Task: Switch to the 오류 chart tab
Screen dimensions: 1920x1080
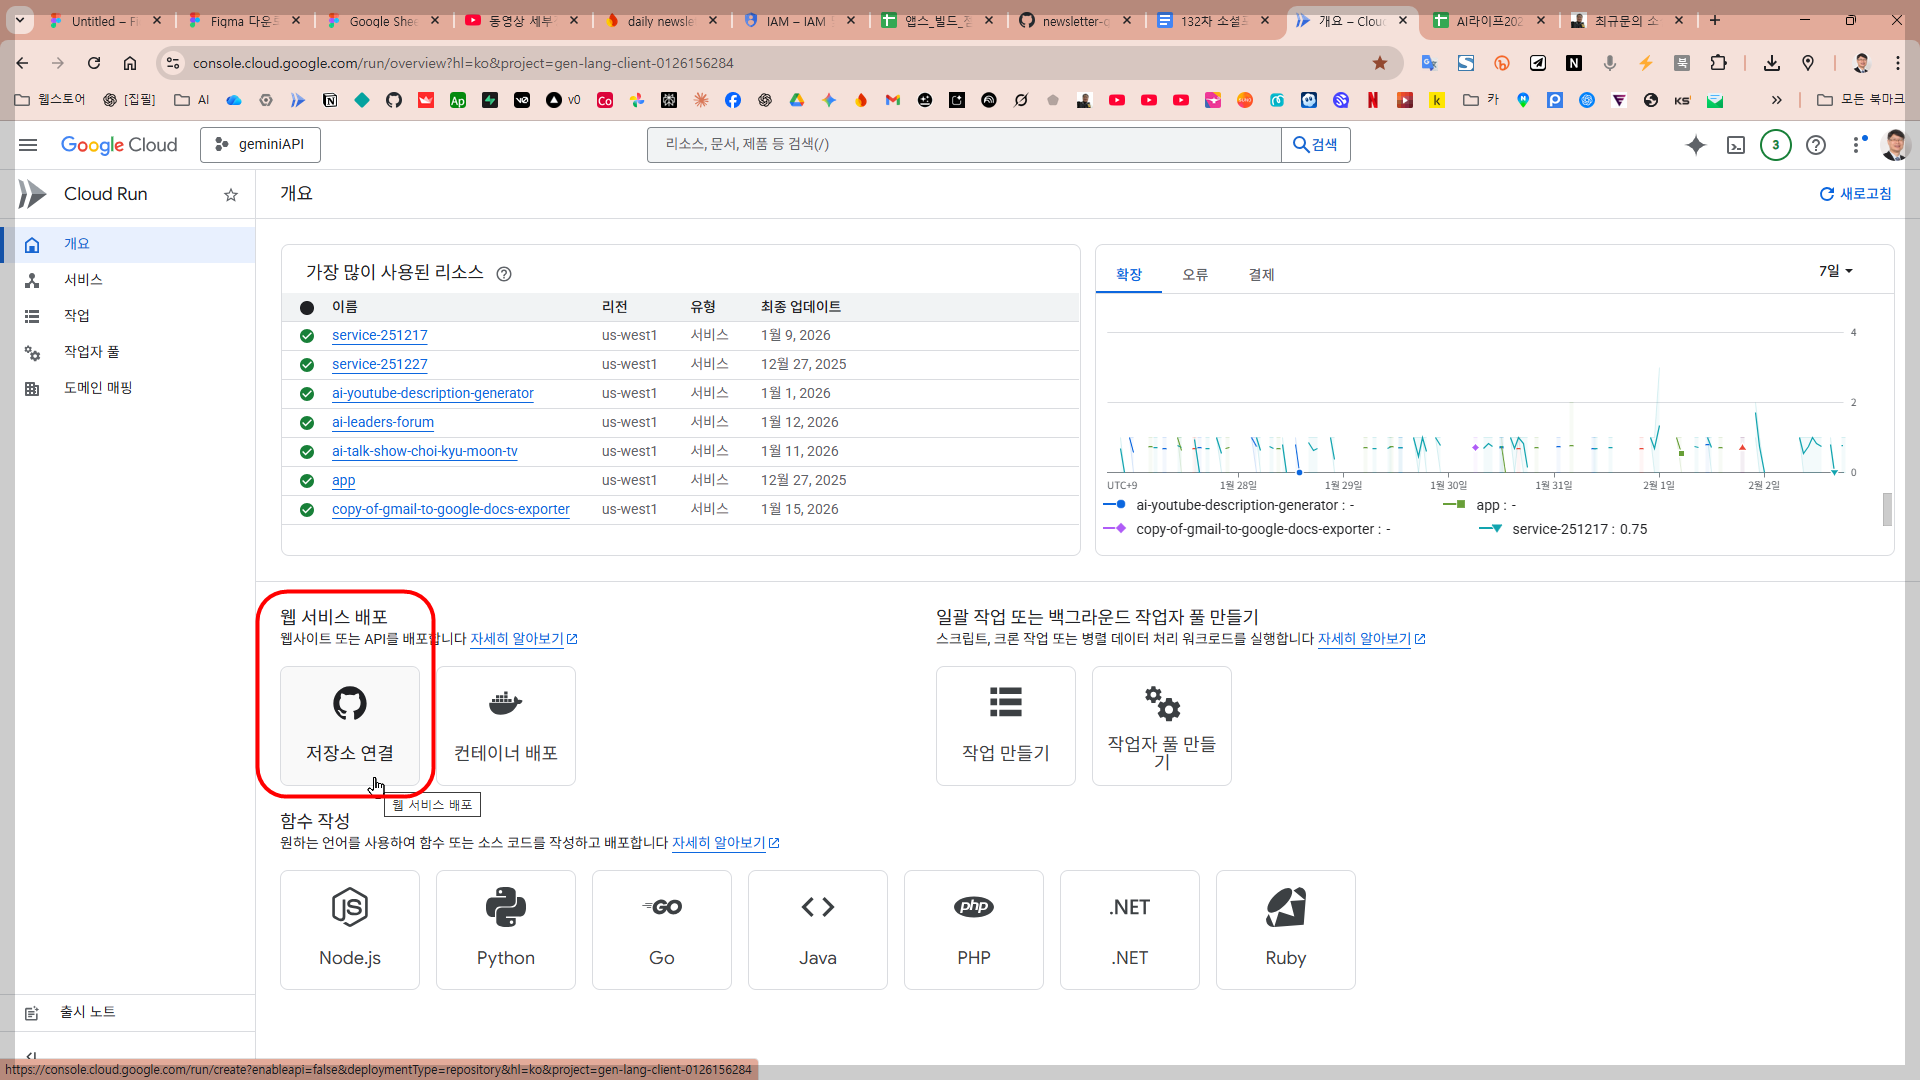Action: coord(1195,274)
